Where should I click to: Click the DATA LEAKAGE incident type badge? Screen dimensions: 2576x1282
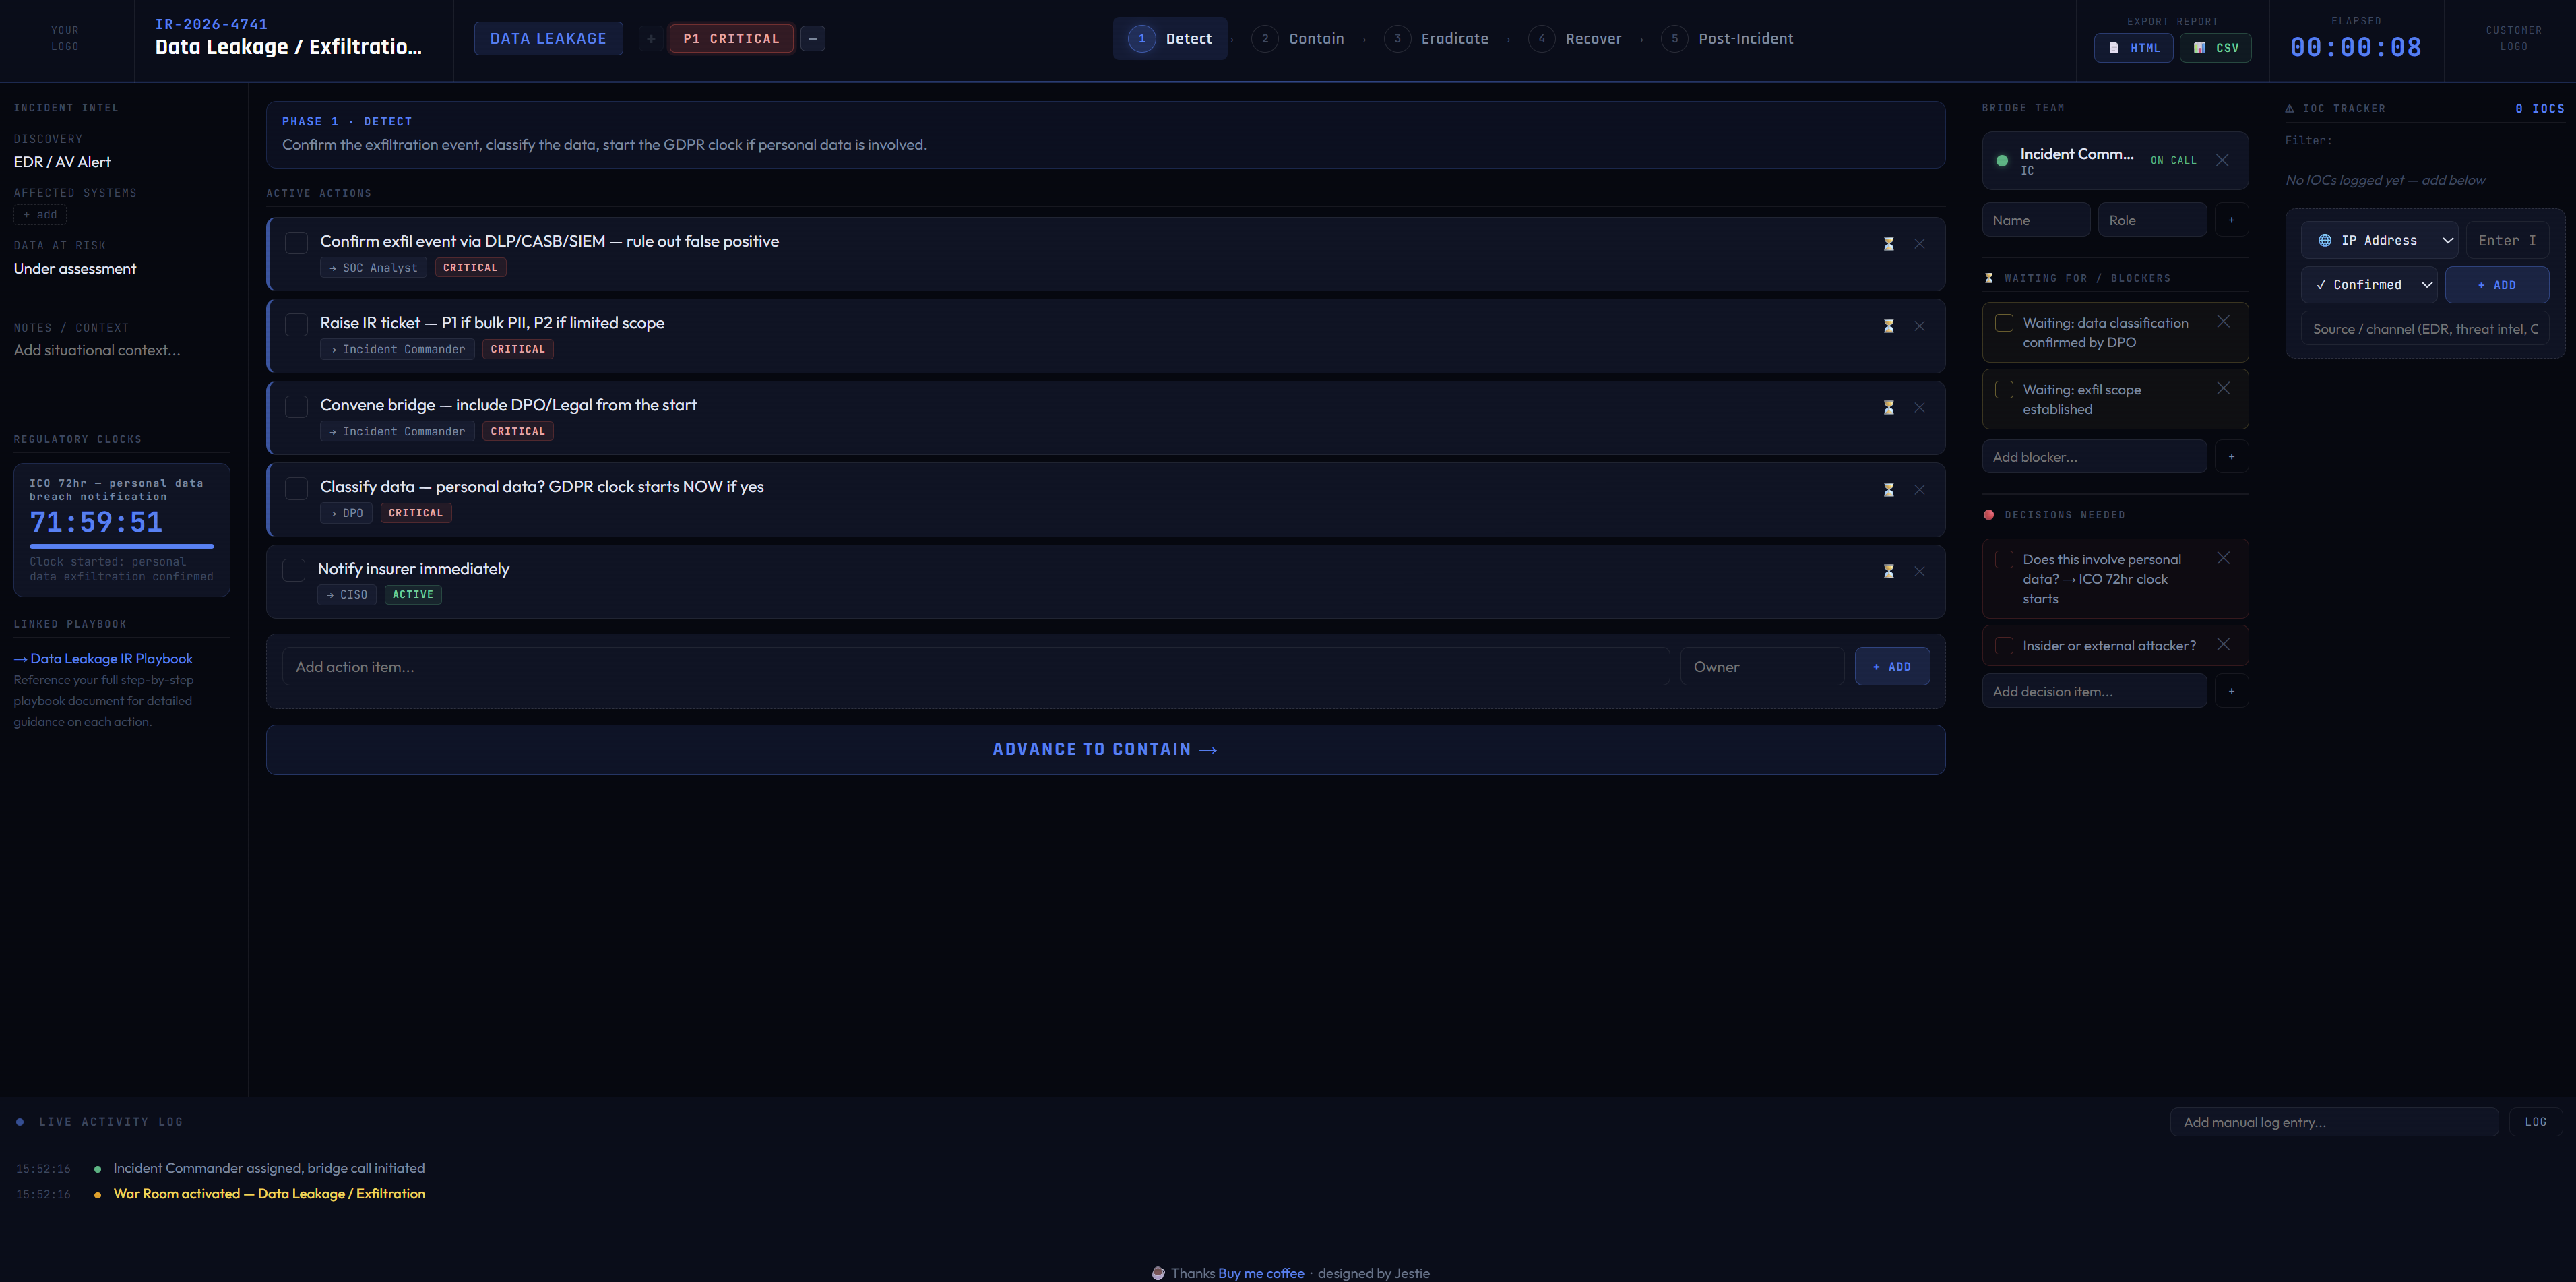[x=548, y=39]
